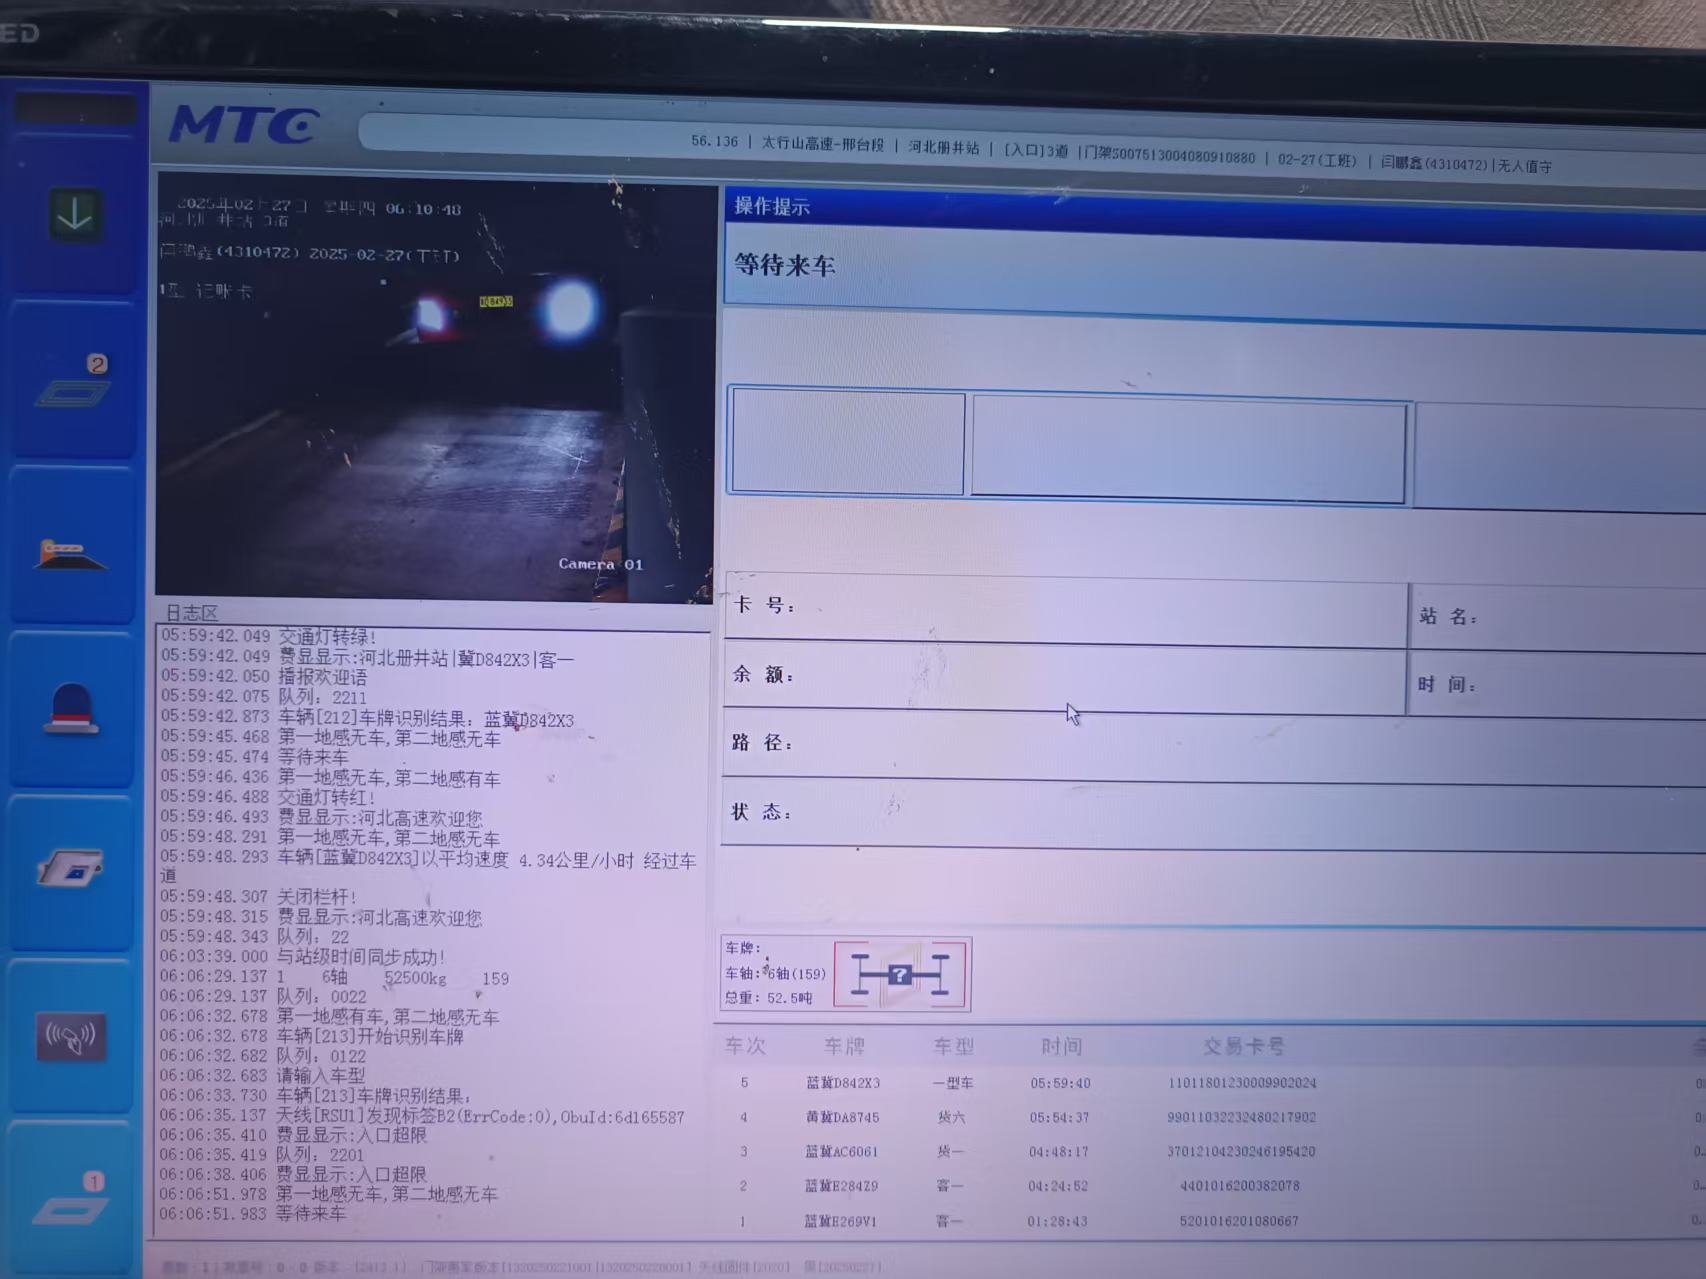
Task: Select the row with plate 黄冀DA8745
Action: (x=843, y=1117)
